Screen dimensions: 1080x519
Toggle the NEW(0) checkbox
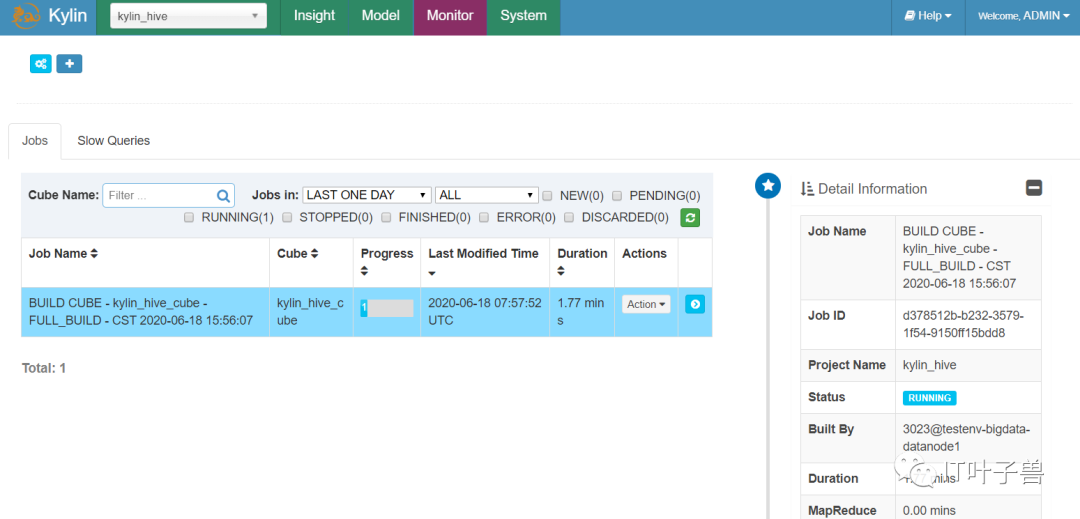click(548, 195)
